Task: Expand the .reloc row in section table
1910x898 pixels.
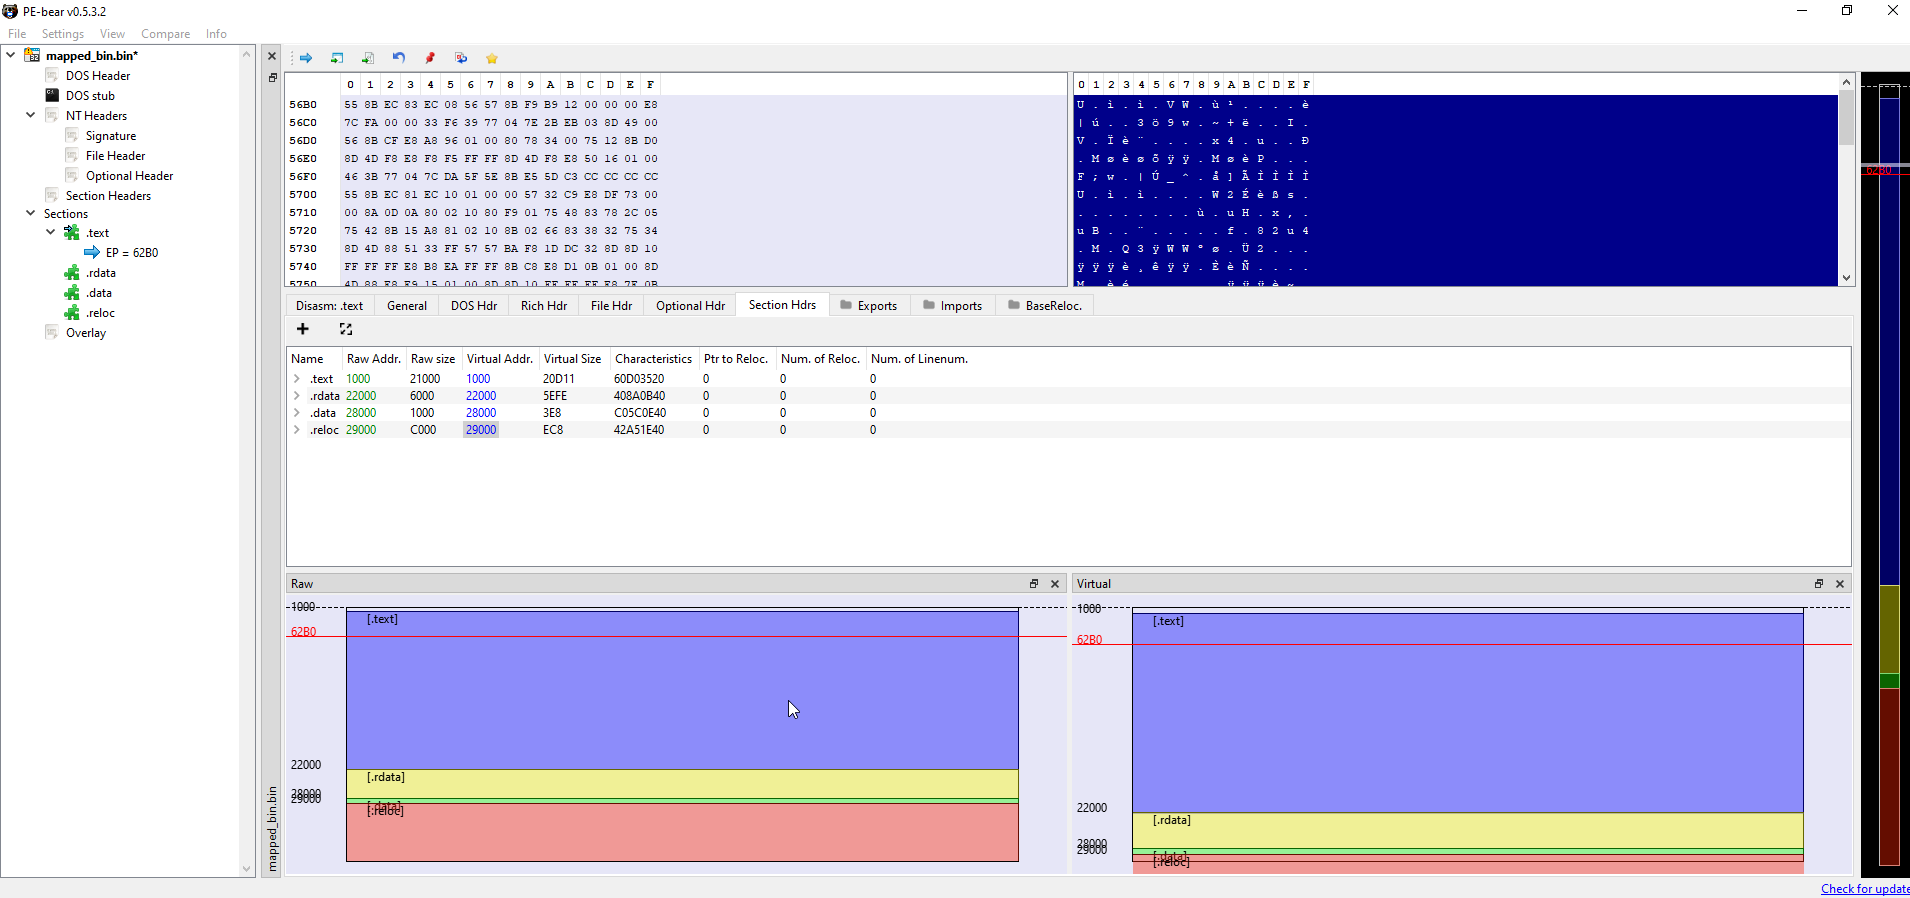Action: click(297, 429)
